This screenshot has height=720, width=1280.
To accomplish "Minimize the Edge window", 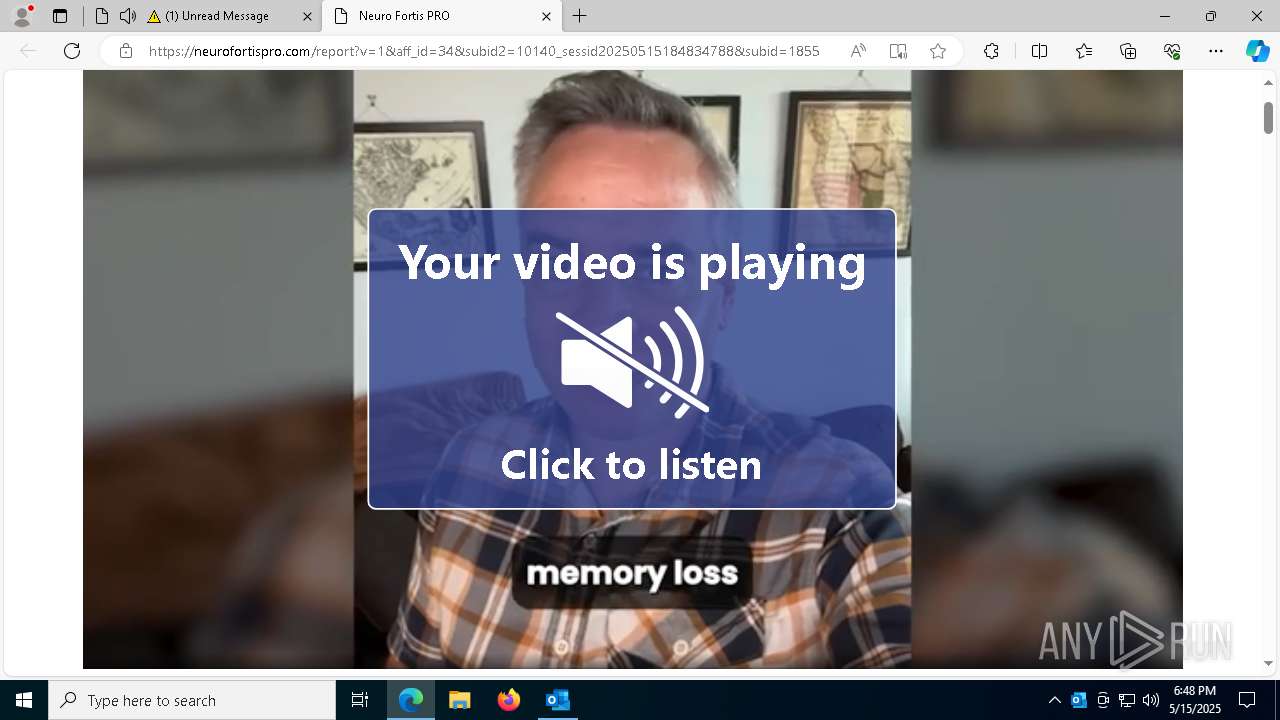I will [1164, 16].
